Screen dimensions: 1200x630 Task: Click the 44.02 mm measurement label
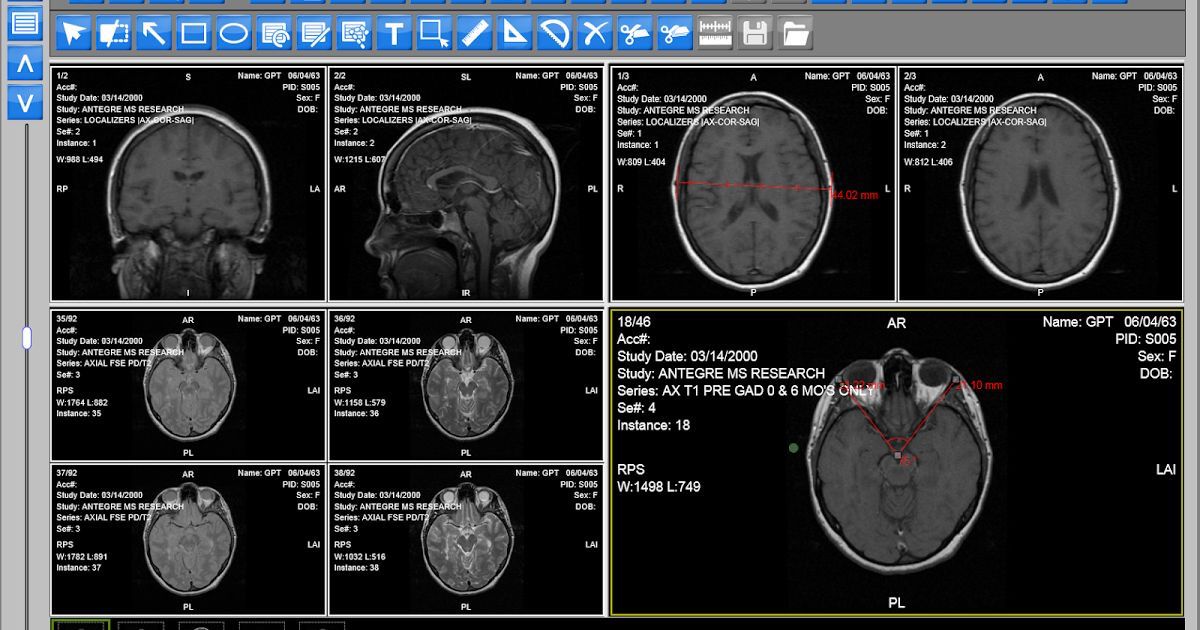(855, 196)
